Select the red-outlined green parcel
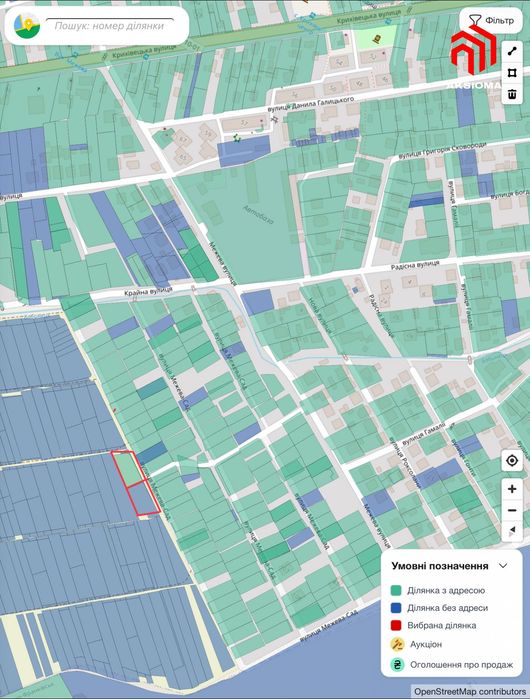The width and height of the screenshot is (530, 699). click(128, 469)
